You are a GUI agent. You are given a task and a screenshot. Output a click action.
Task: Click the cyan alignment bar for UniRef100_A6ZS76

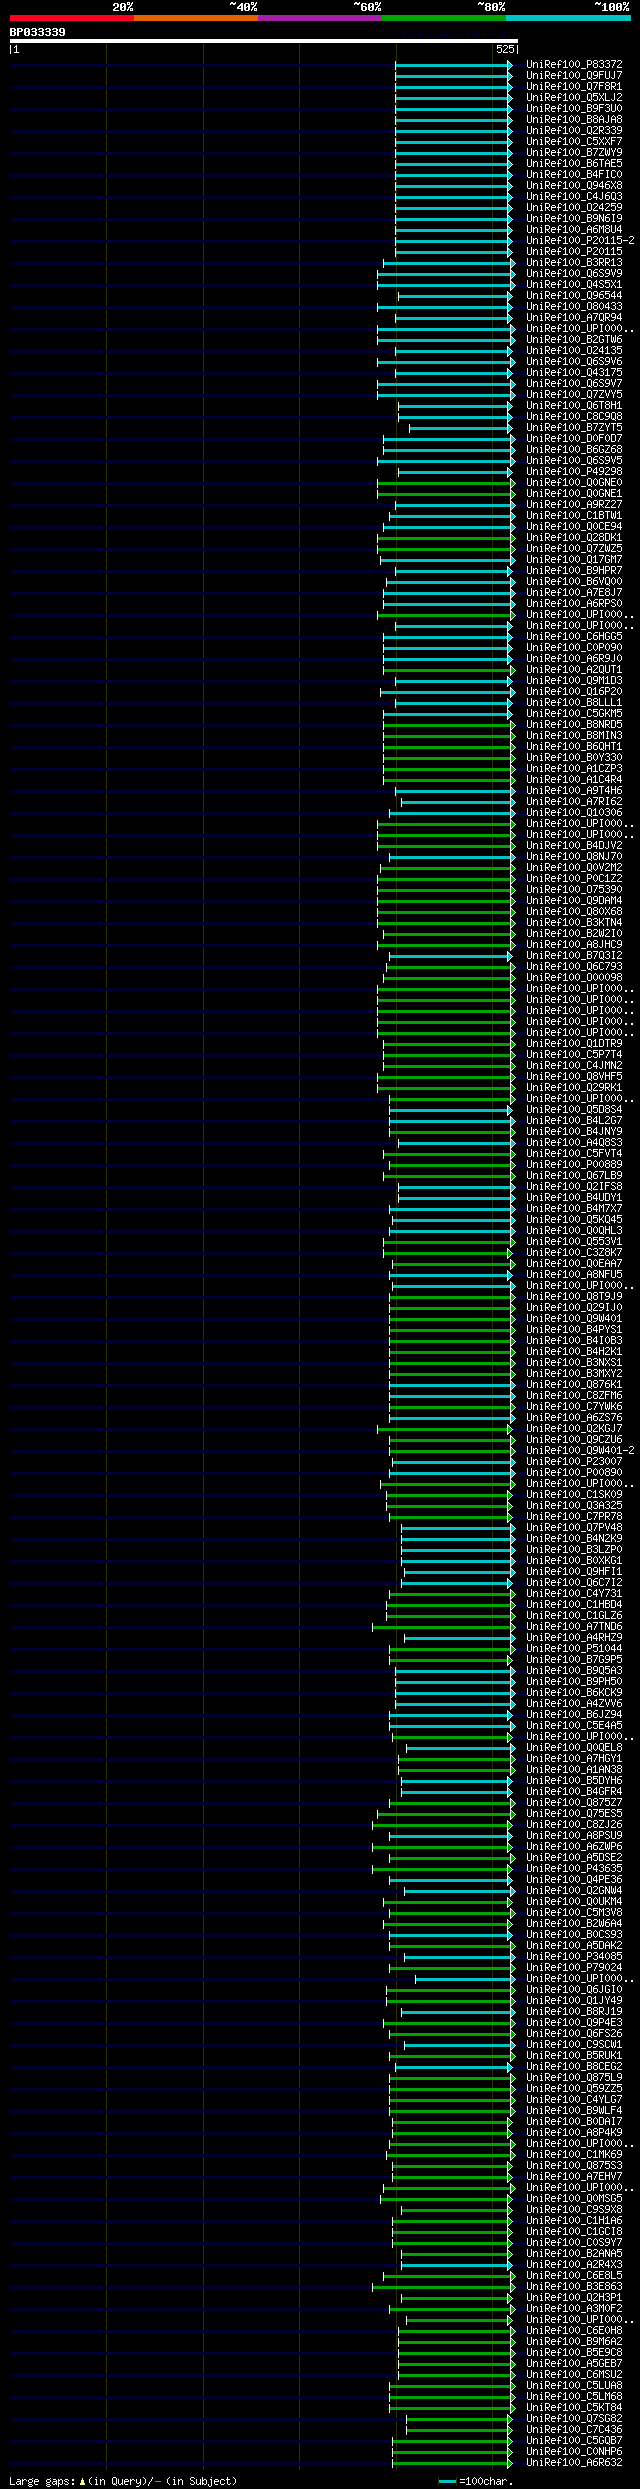[x=450, y=1417]
